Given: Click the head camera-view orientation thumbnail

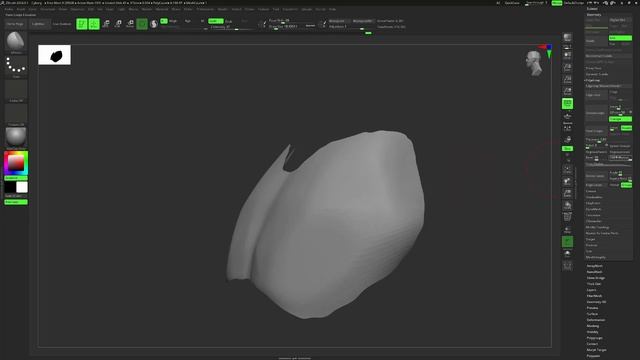Looking at the screenshot, I should point(534,63).
